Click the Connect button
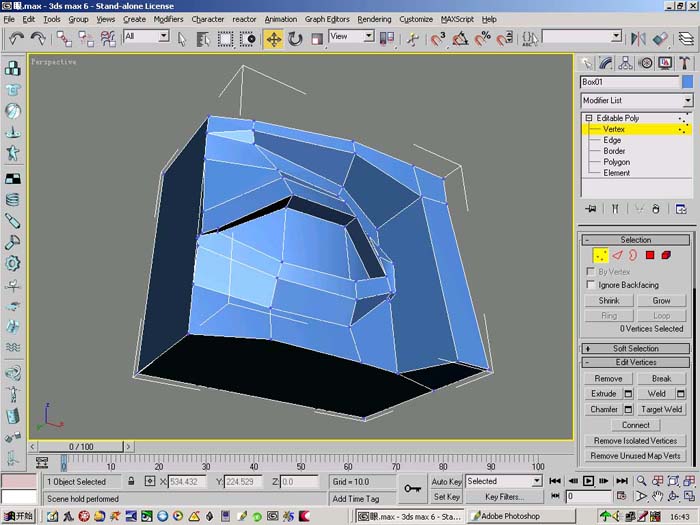The image size is (700, 525). click(635, 425)
